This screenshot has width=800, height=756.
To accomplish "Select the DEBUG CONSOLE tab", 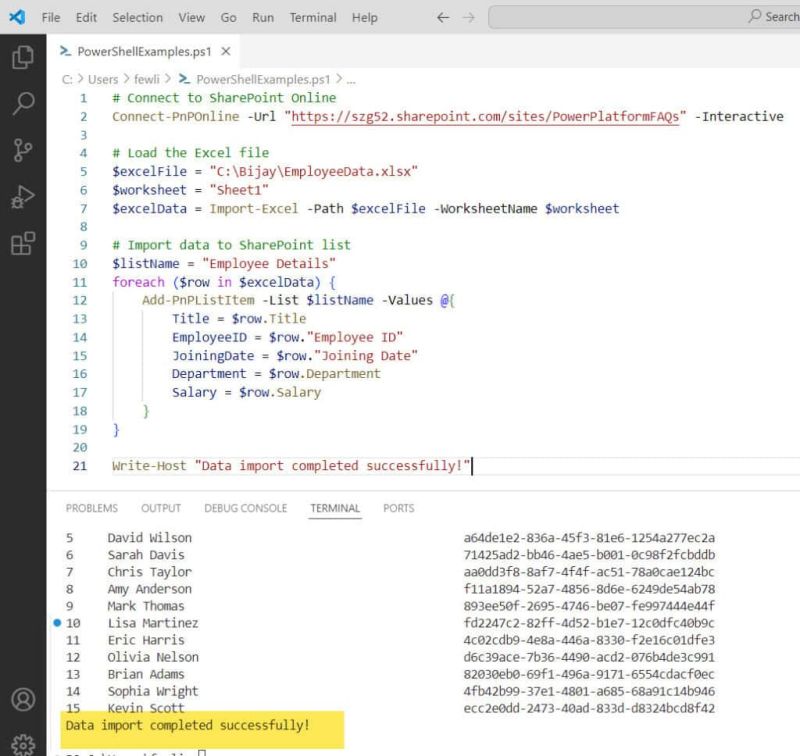I will point(246,508).
